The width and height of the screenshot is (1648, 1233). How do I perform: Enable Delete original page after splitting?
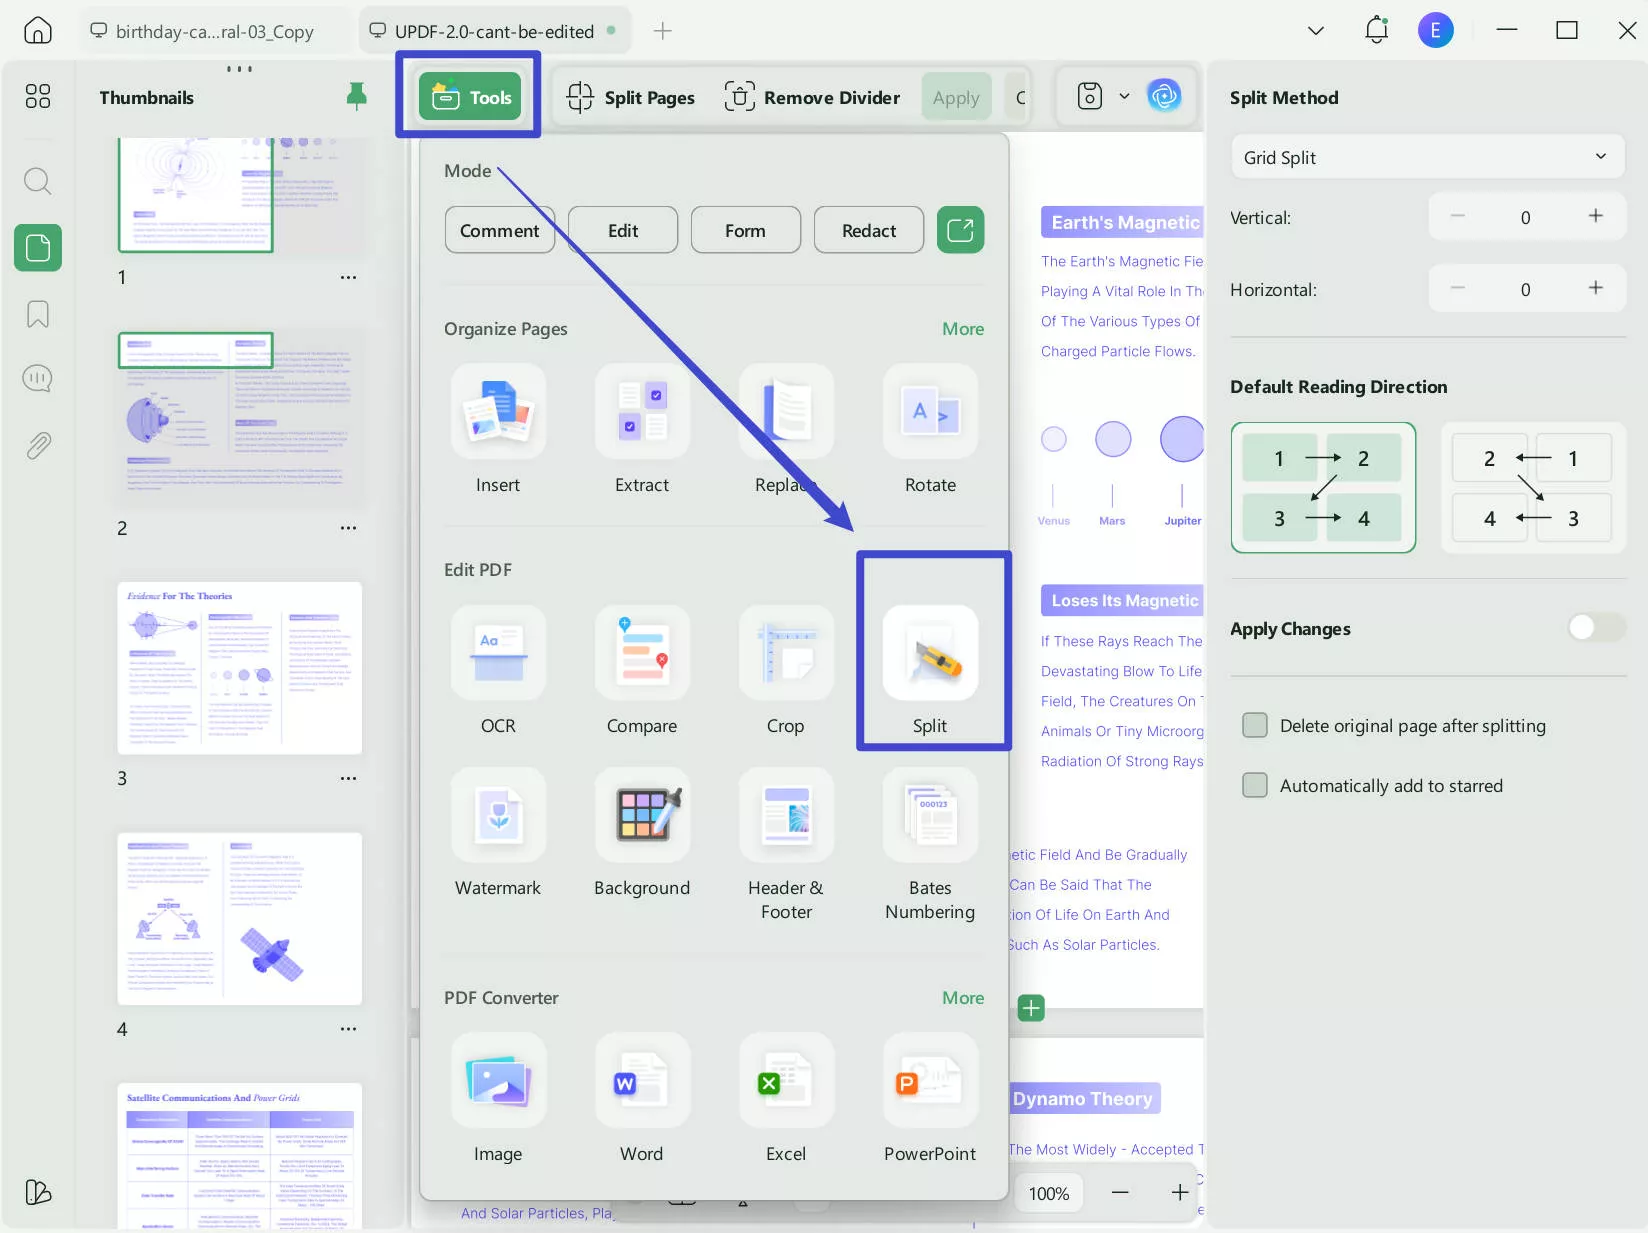[x=1255, y=725]
